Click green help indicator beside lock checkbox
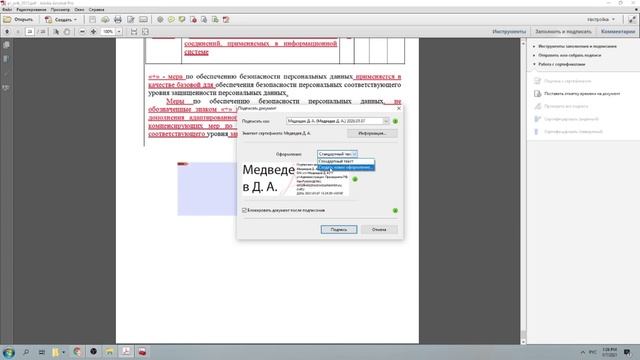 tap(395, 210)
